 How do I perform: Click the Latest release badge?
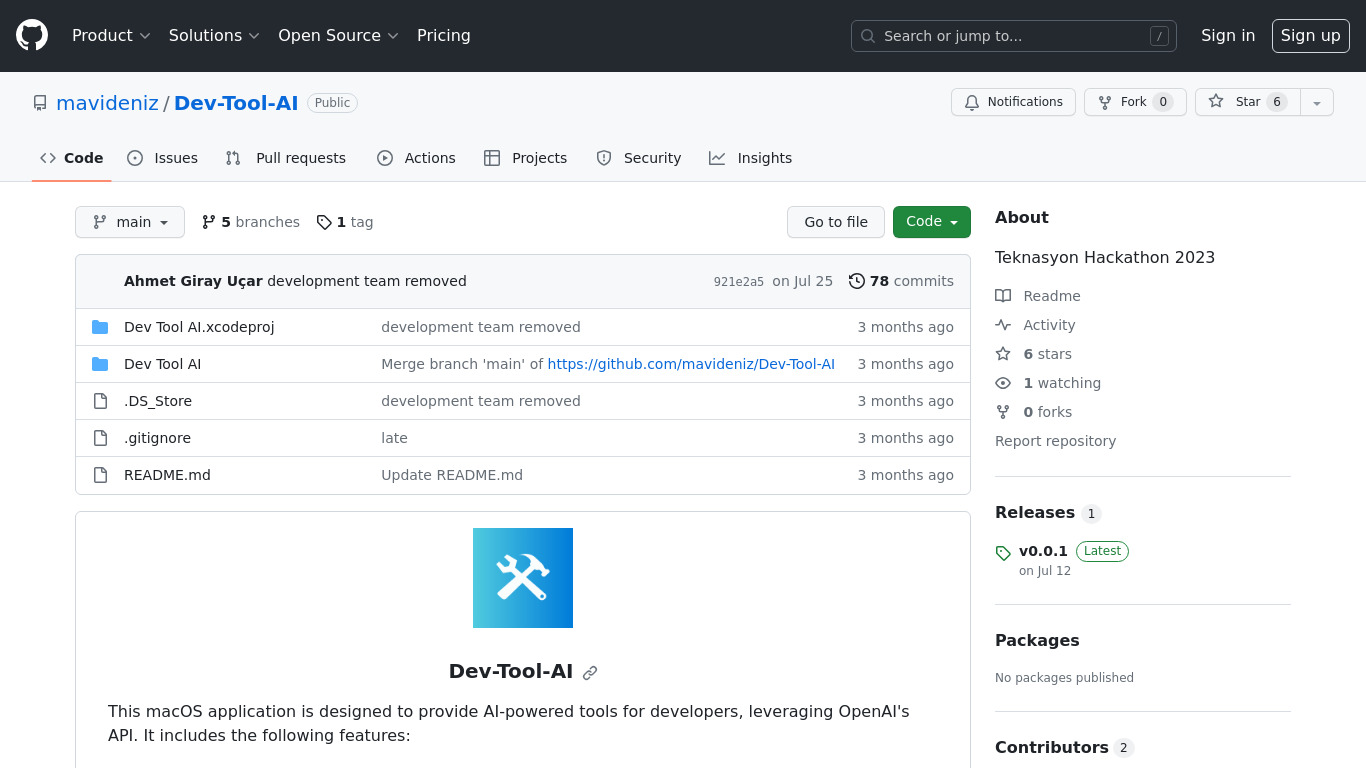pyautogui.click(x=1102, y=551)
